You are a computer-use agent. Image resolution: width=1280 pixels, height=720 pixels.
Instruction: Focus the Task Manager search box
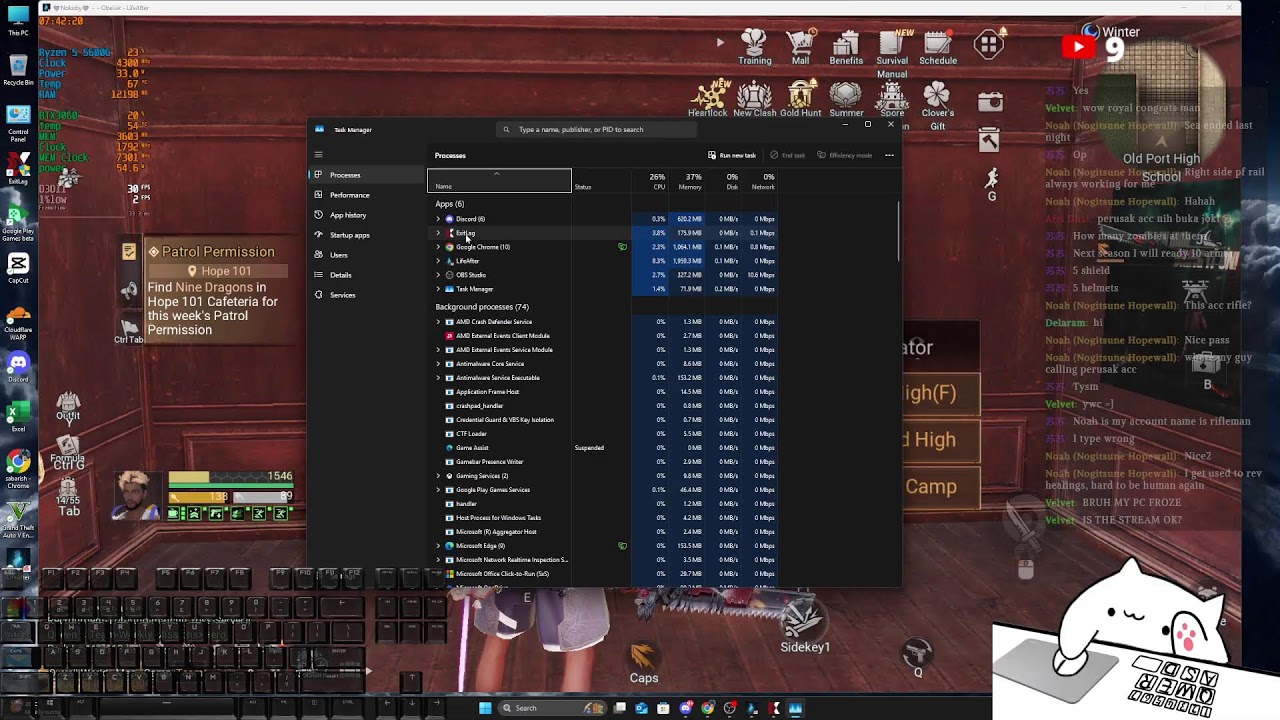(596, 129)
